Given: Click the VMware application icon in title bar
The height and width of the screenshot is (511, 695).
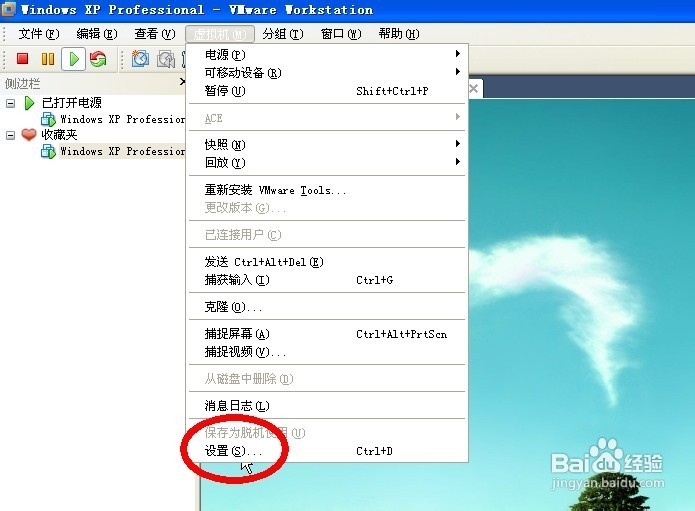Looking at the screenshot, I should (8, 9).
